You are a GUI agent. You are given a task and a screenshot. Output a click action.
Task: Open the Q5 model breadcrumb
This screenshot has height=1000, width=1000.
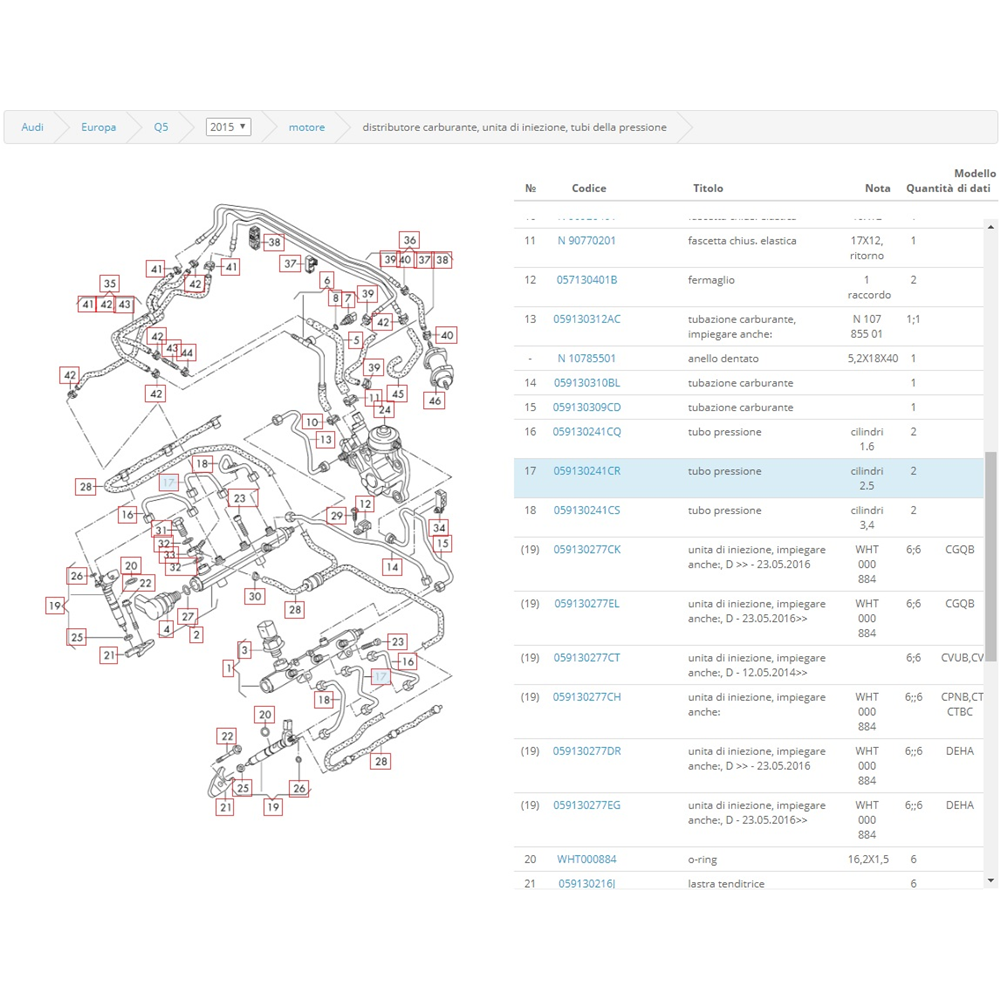[161, 127]
